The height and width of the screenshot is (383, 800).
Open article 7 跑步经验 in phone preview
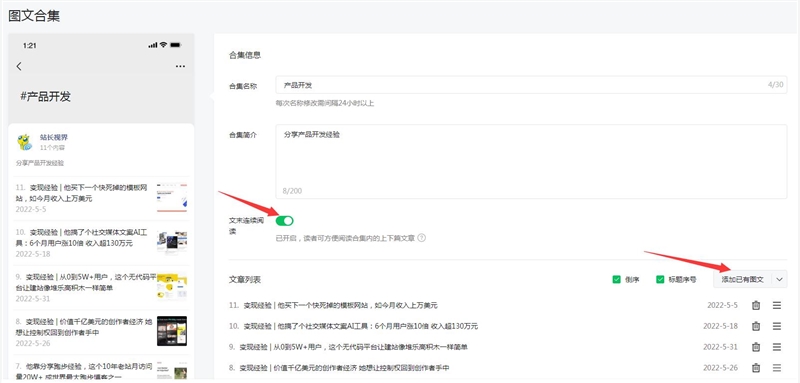coord(84,371)
